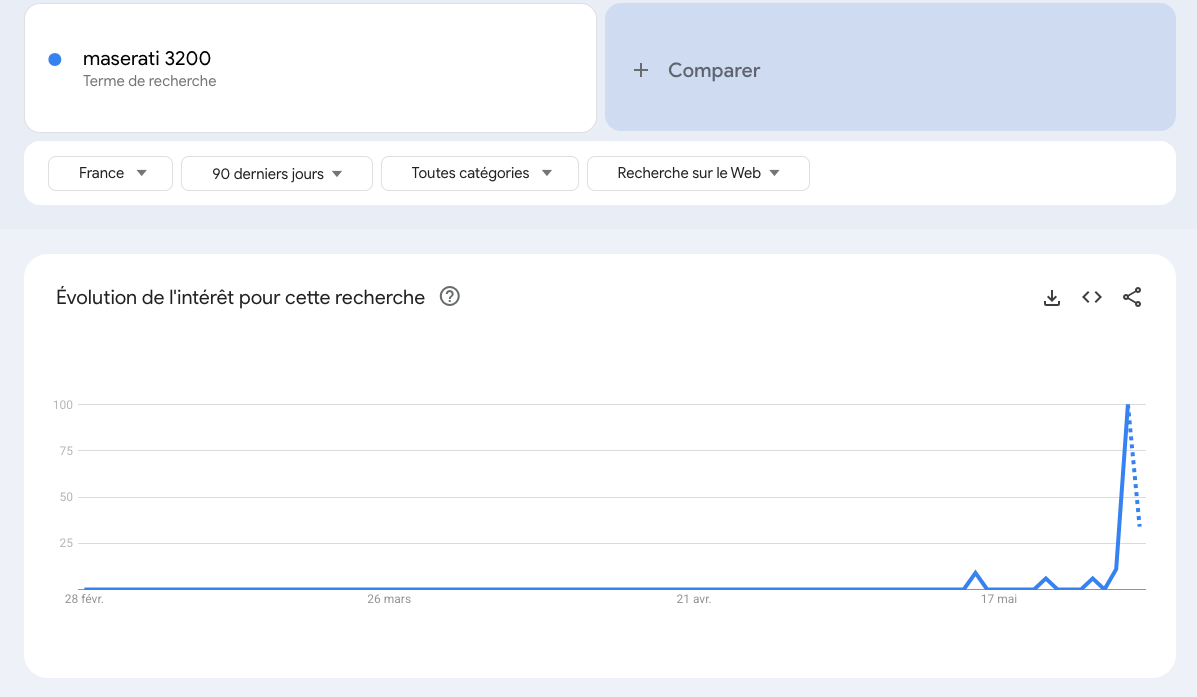Screen dimensions: 1197x697
Task: Open the help question mark icon
Action: click(x=450, y=296)
